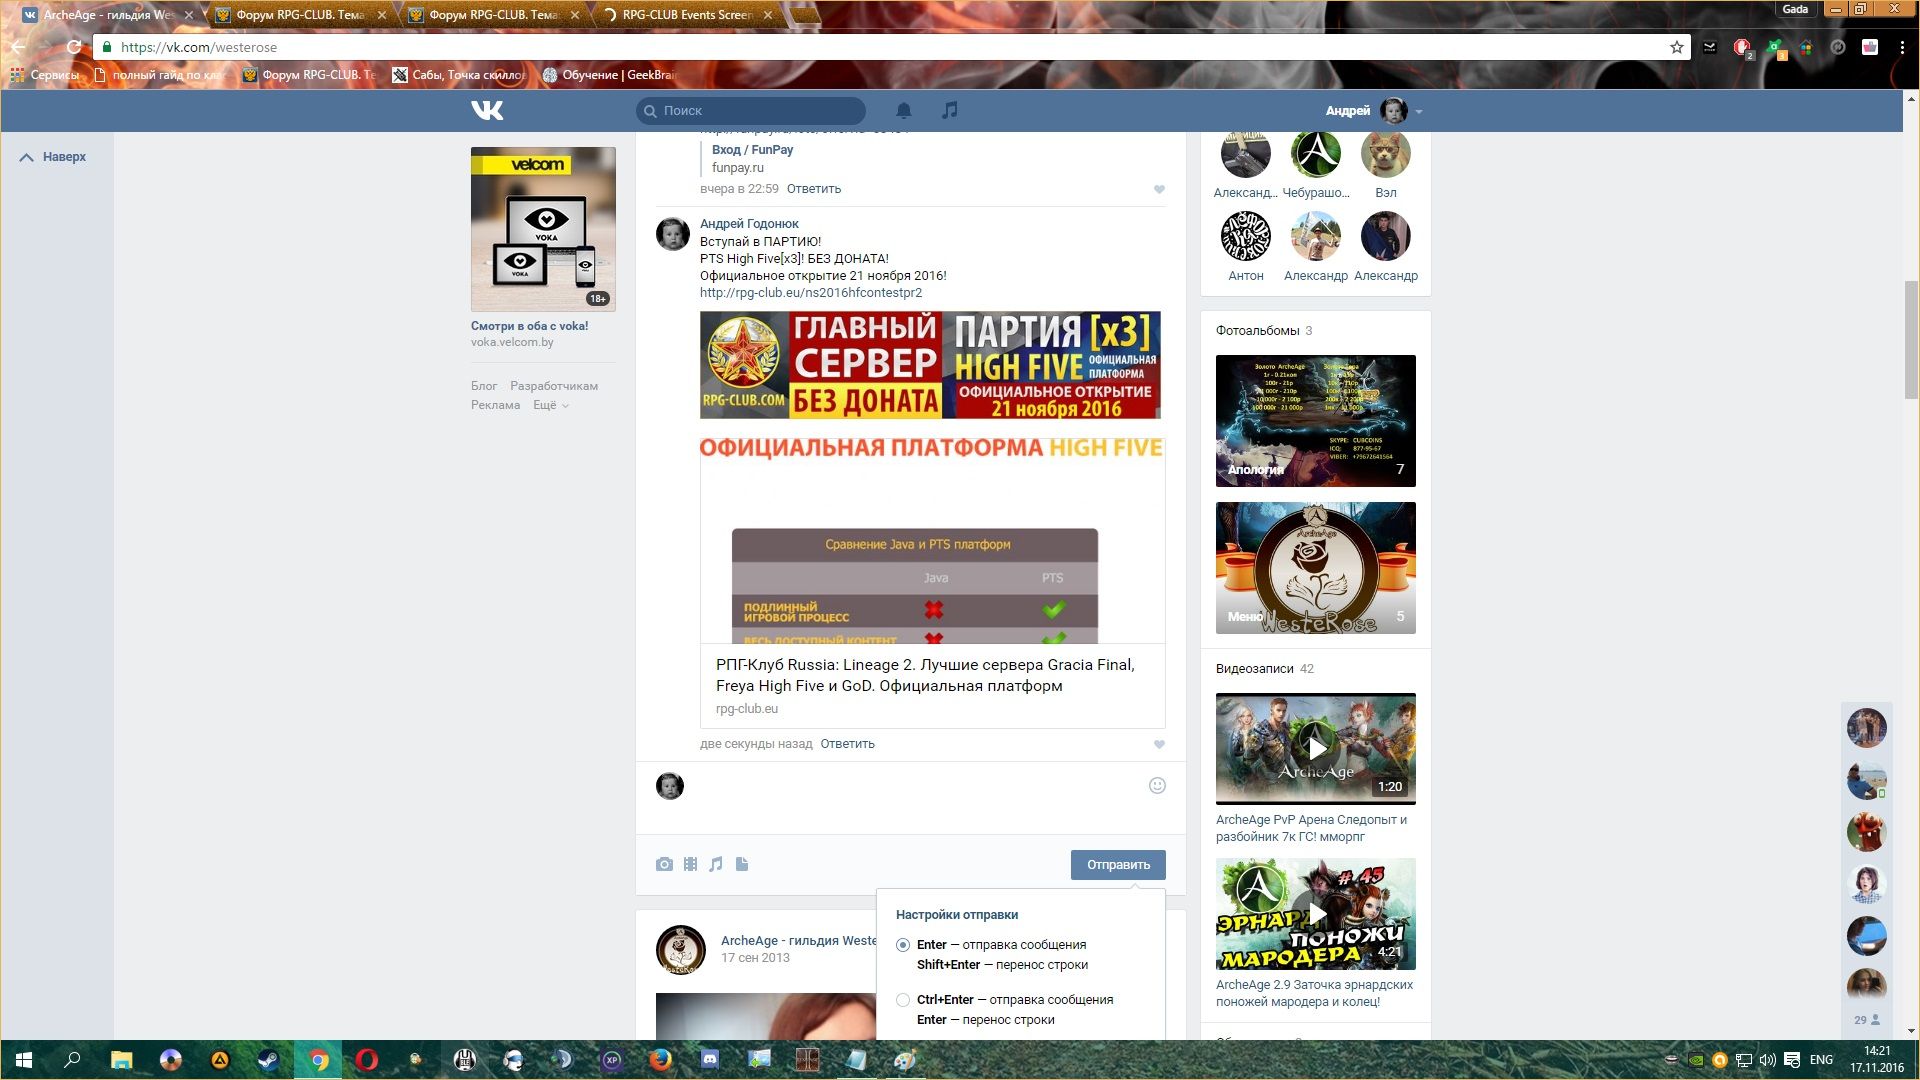This screenshot has height=1080, width=1920.
Task: Open the music note player icon
Action: tap(950, 110)
